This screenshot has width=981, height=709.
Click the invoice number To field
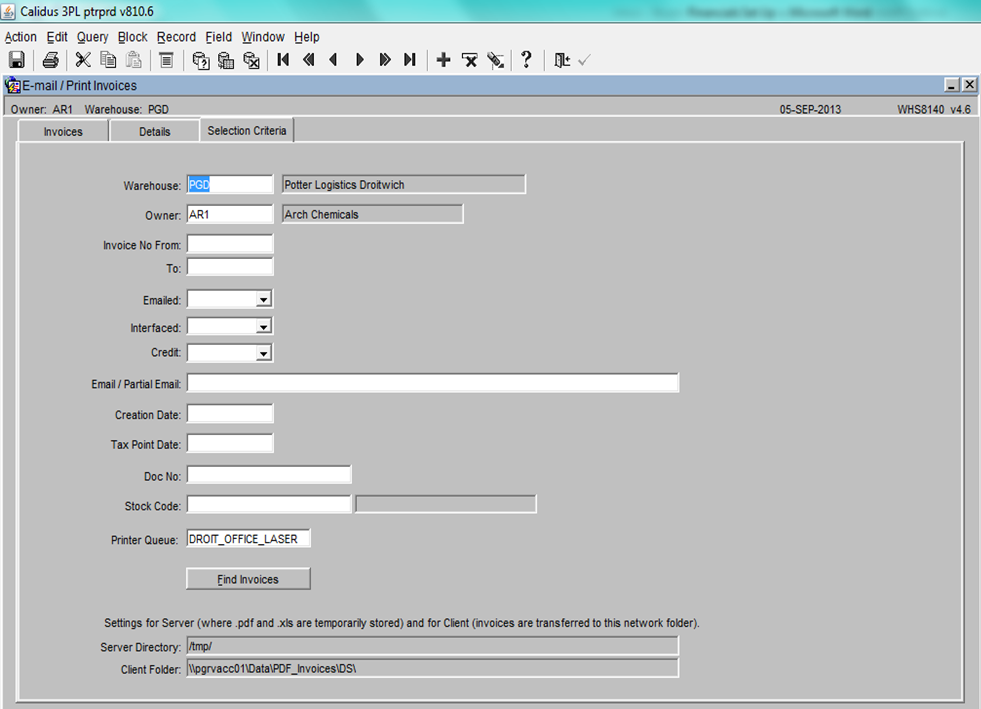coord(230,267)
